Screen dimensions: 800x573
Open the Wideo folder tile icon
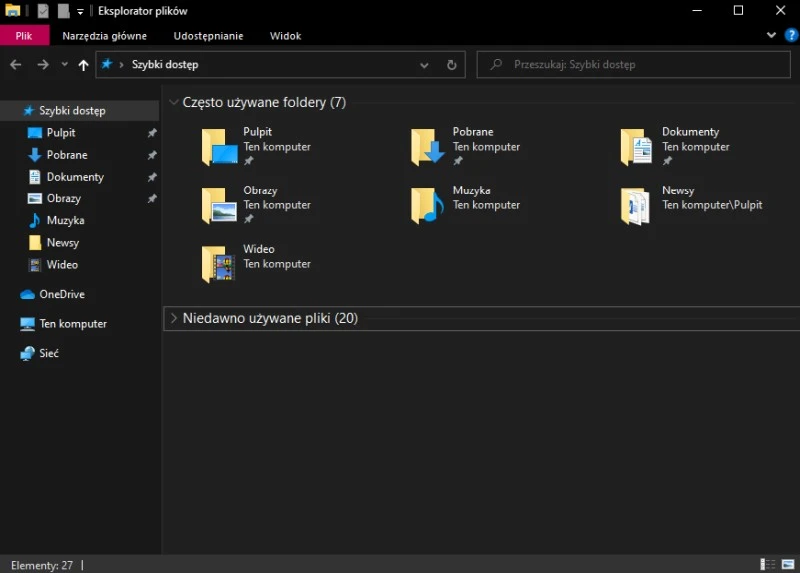click(219, 264)
